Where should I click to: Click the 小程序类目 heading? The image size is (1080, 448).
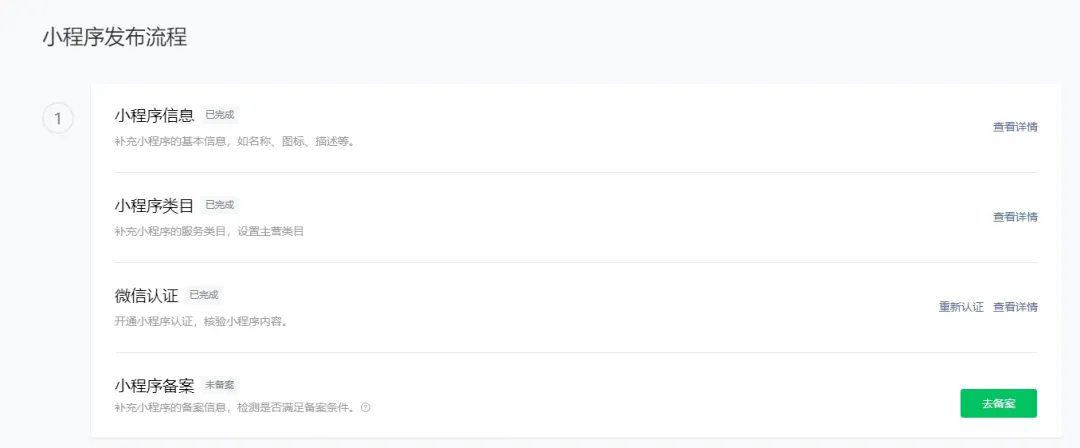coord(154,205)
